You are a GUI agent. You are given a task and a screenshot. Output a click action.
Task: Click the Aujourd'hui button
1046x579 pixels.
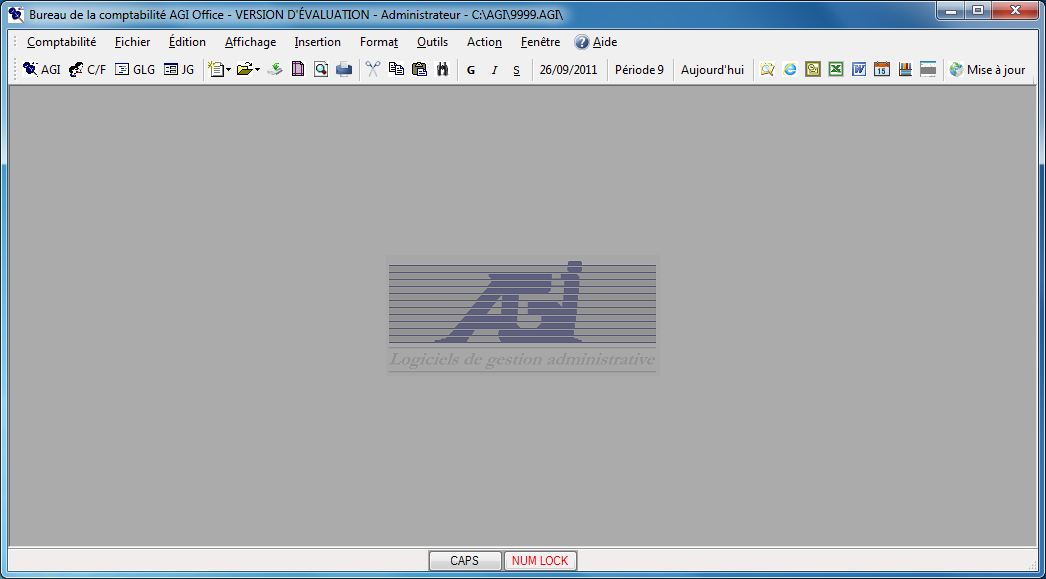coord(712,69)
